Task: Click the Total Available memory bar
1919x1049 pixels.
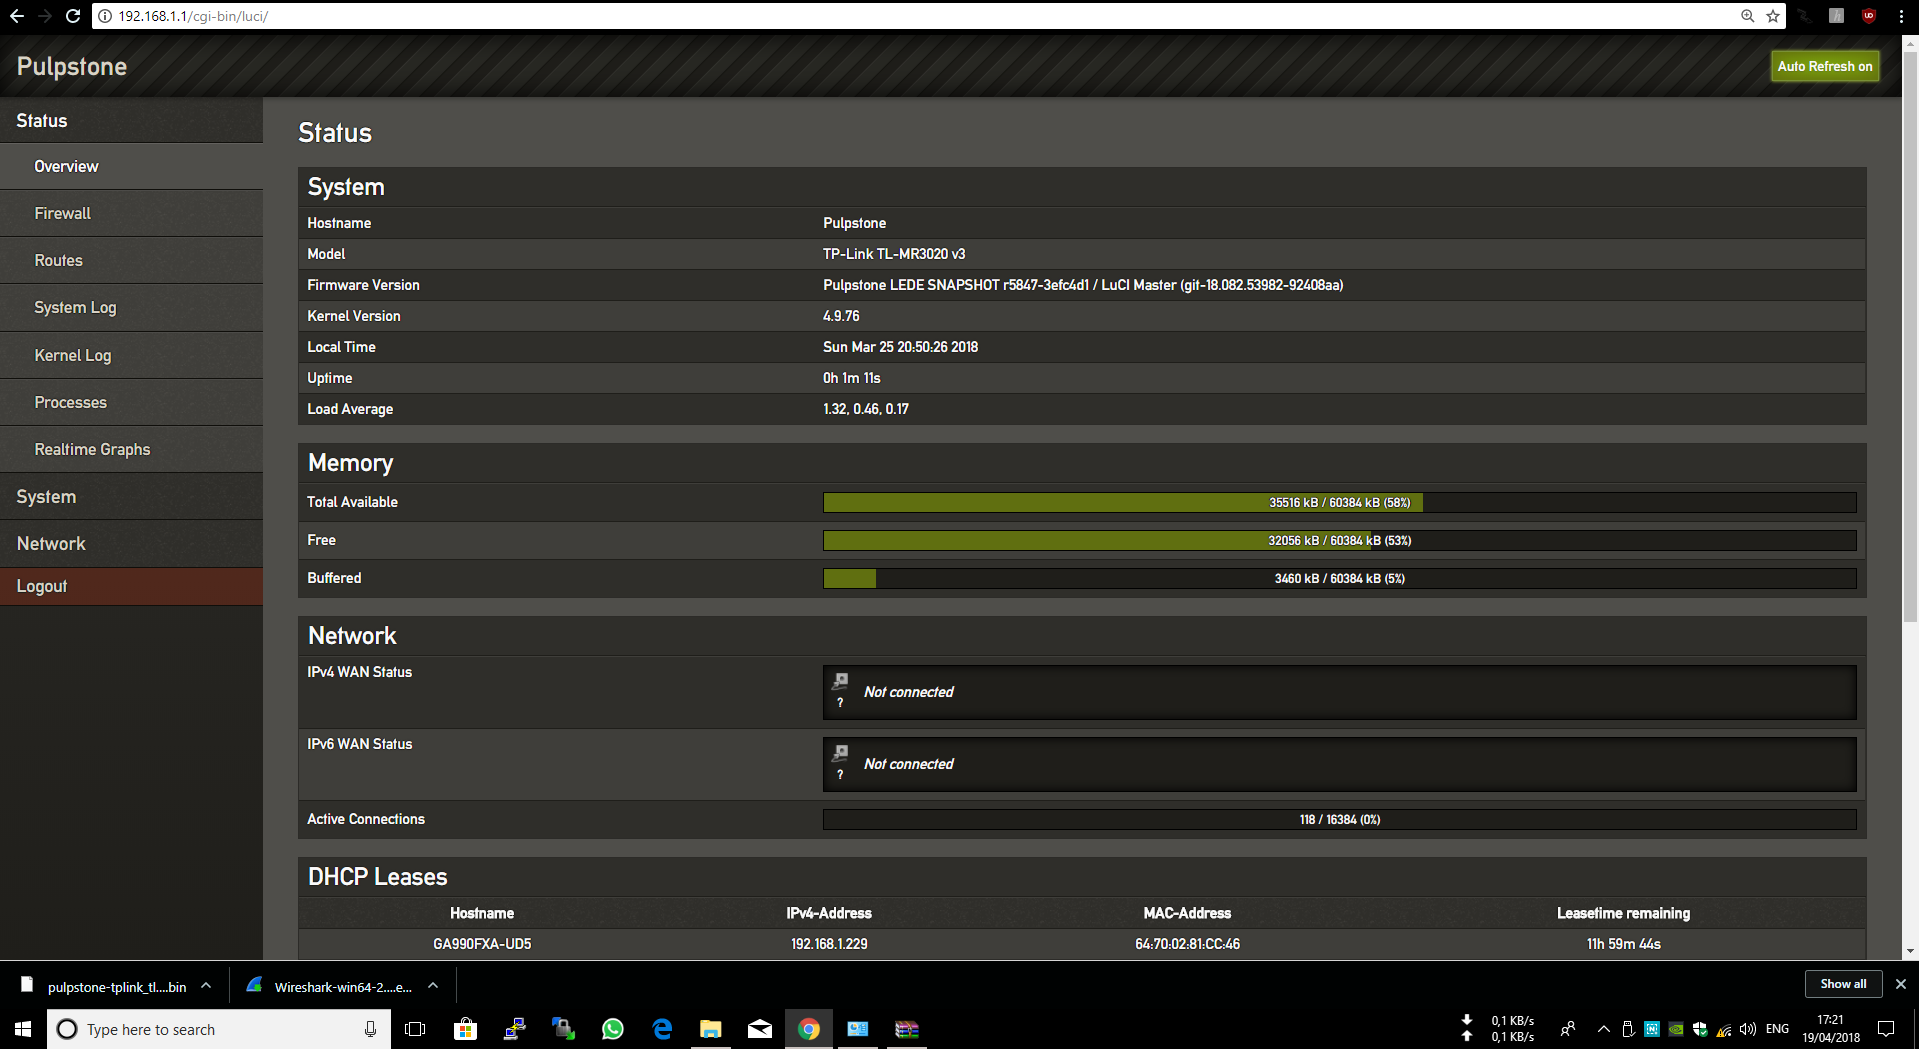Action: coord(1339,502)
